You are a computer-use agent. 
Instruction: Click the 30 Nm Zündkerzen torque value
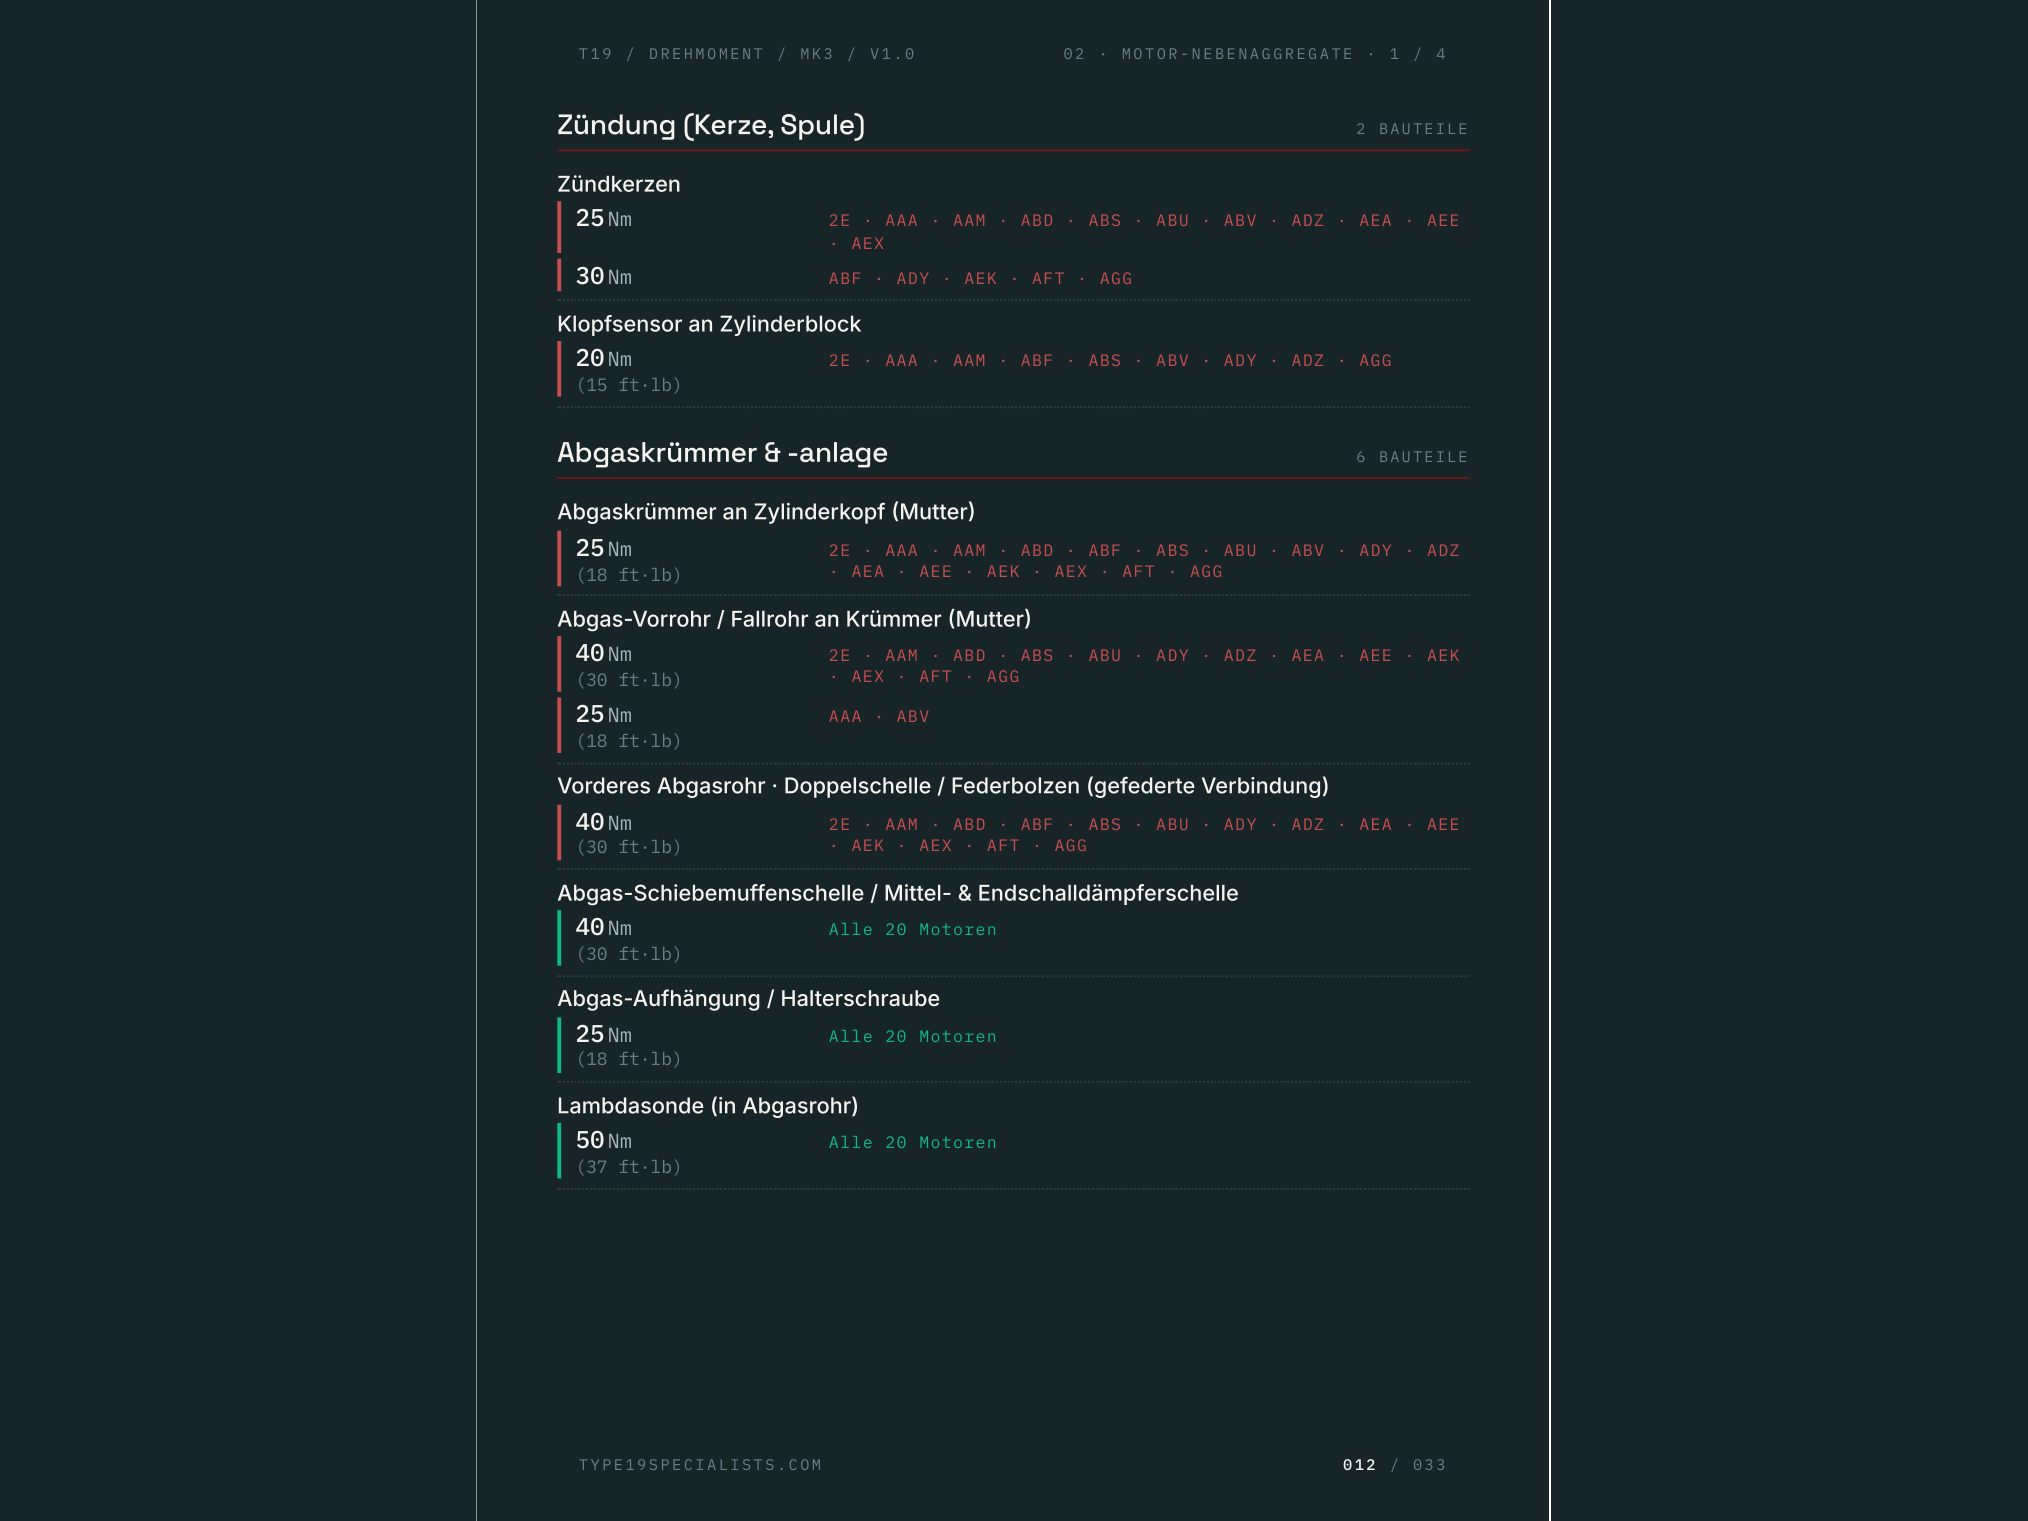click(x=603, y=276)
